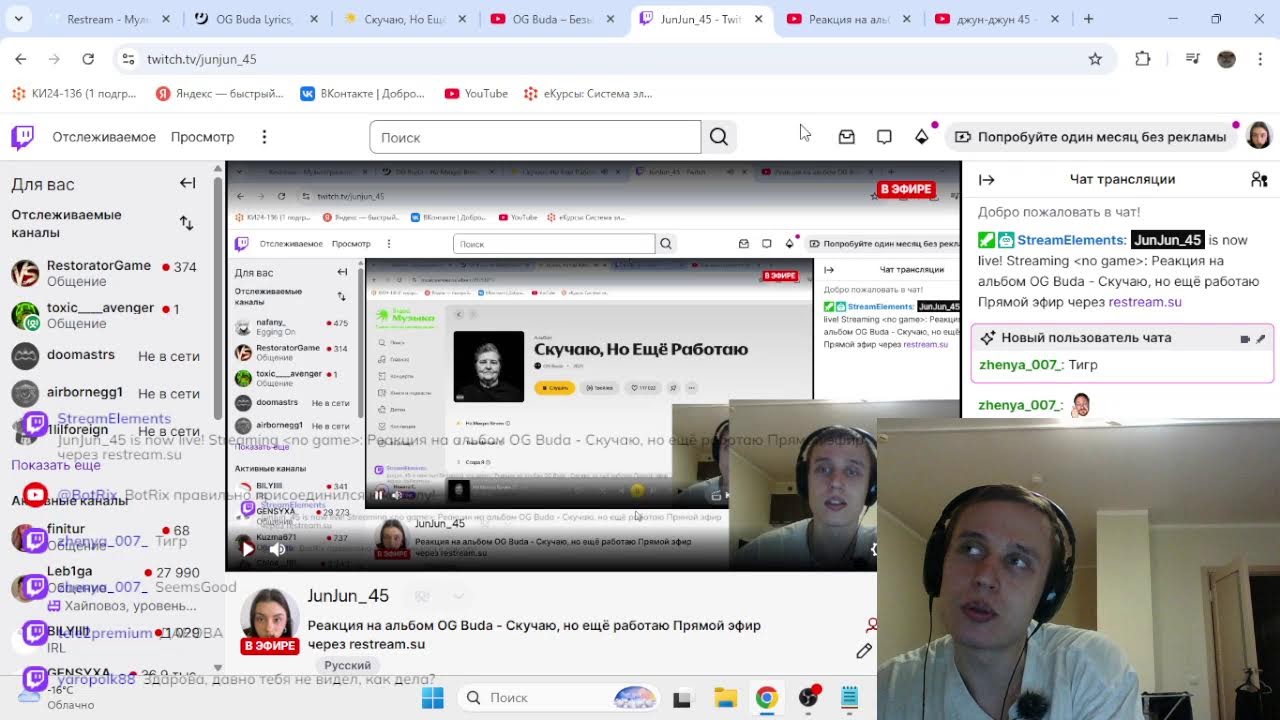Open 'ВКонтакте' bookmark

(x=362, y=94)
